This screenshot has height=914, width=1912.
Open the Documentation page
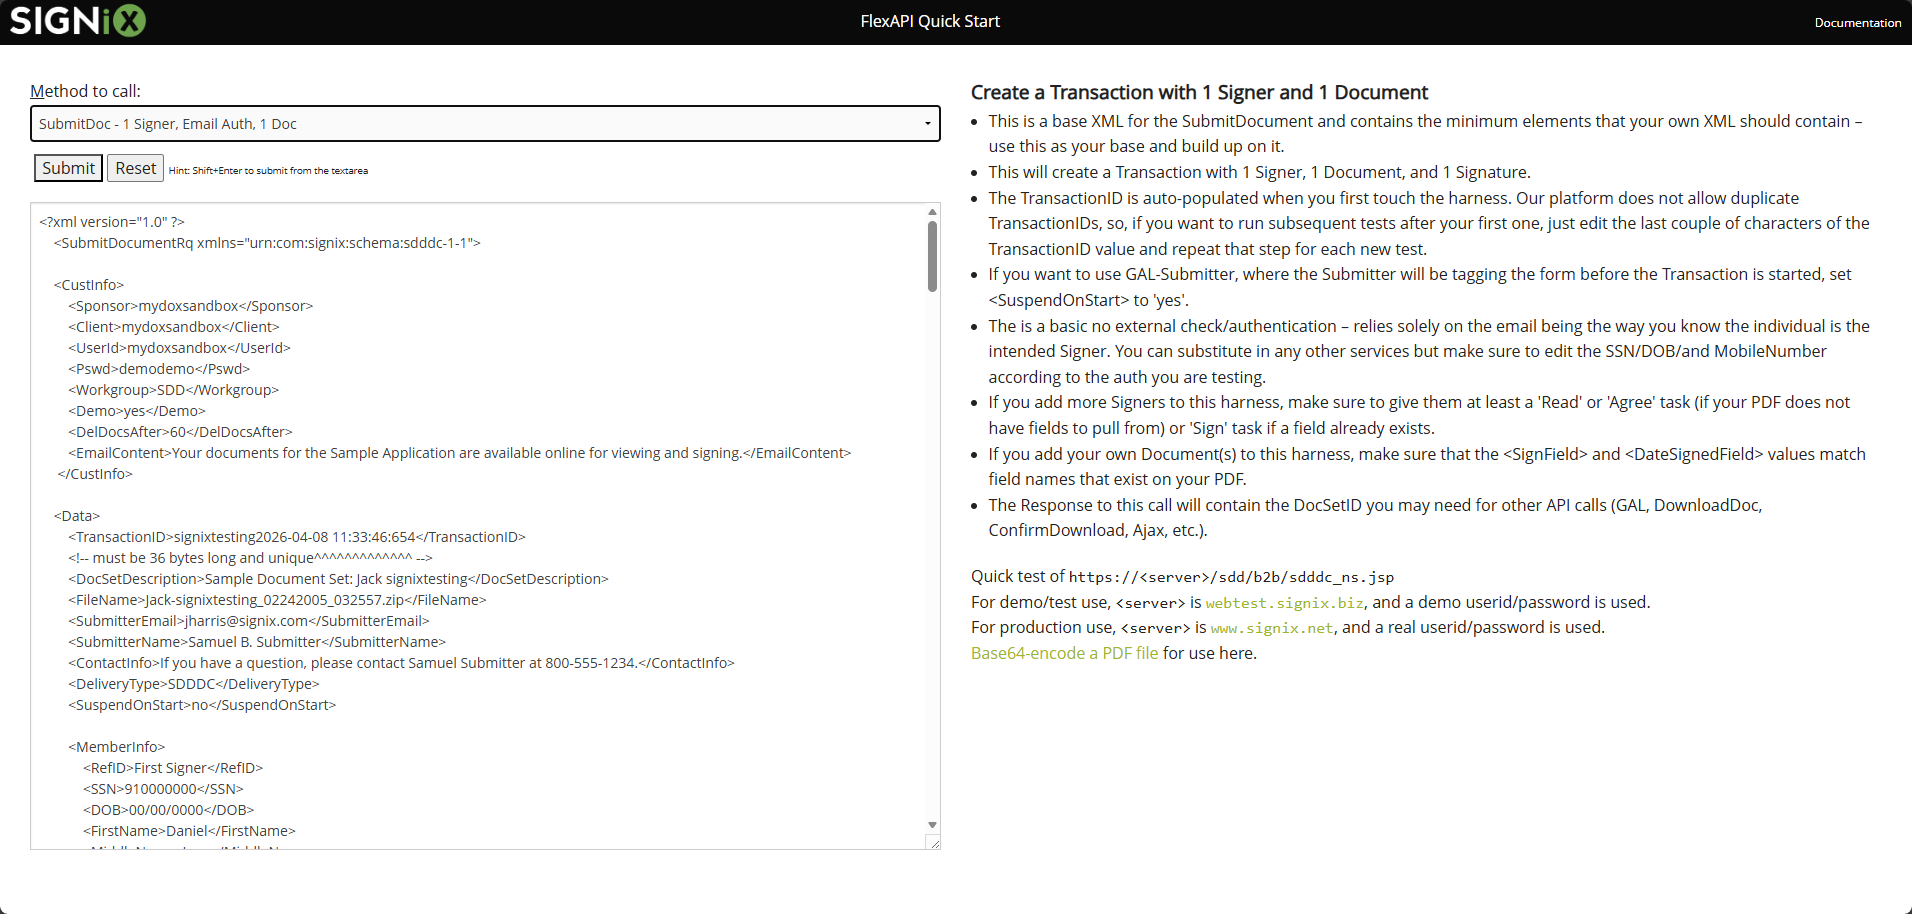click(x=1857, y=21)
